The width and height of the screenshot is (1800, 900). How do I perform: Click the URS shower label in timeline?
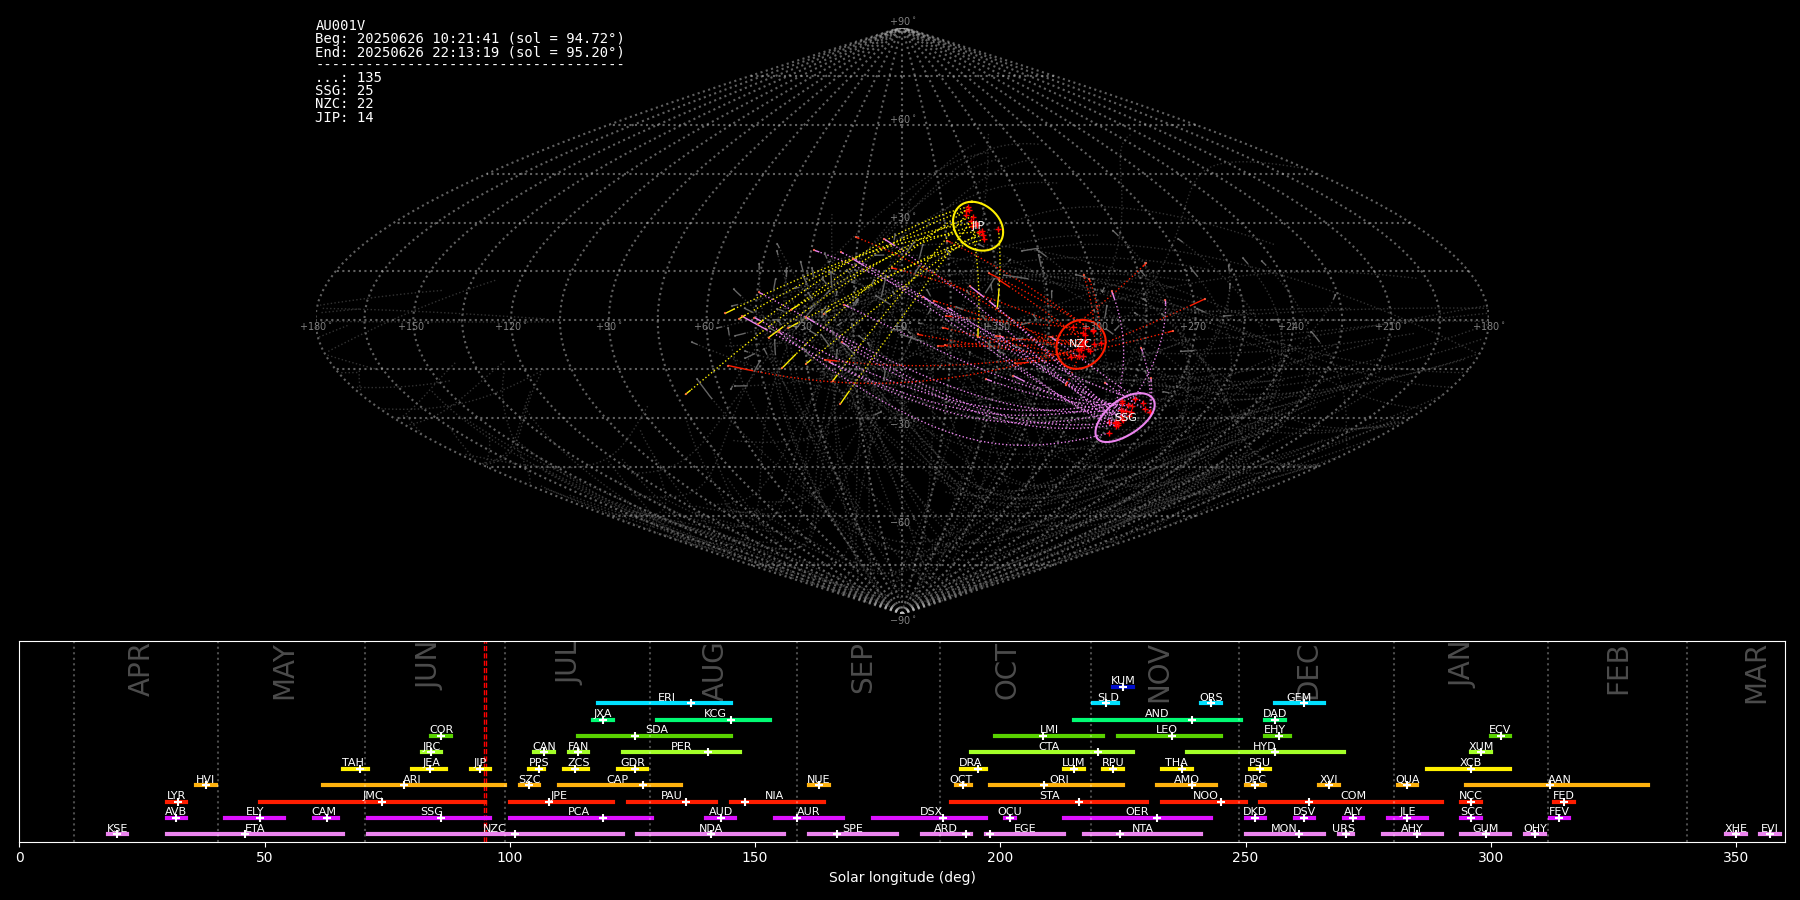(1344, 829)
